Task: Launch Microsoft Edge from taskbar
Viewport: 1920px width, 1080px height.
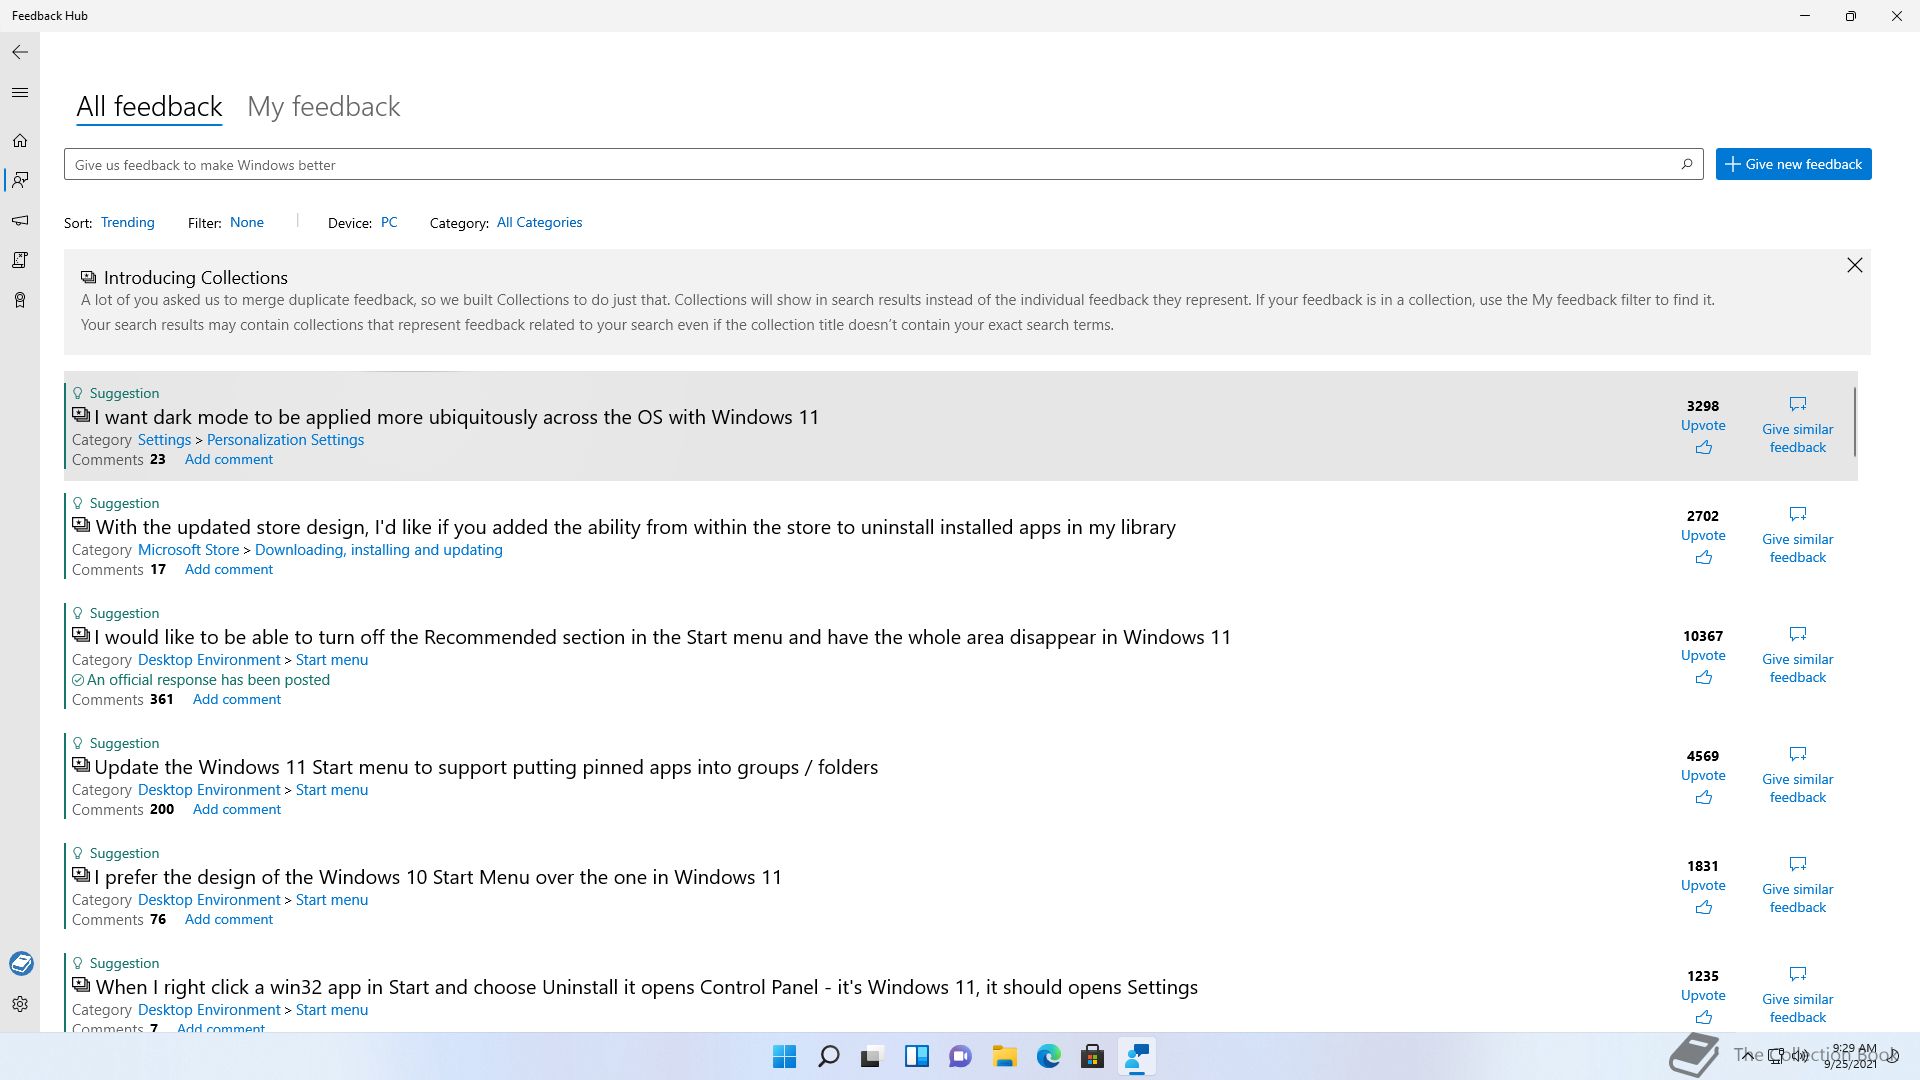Action: 1048,1056
